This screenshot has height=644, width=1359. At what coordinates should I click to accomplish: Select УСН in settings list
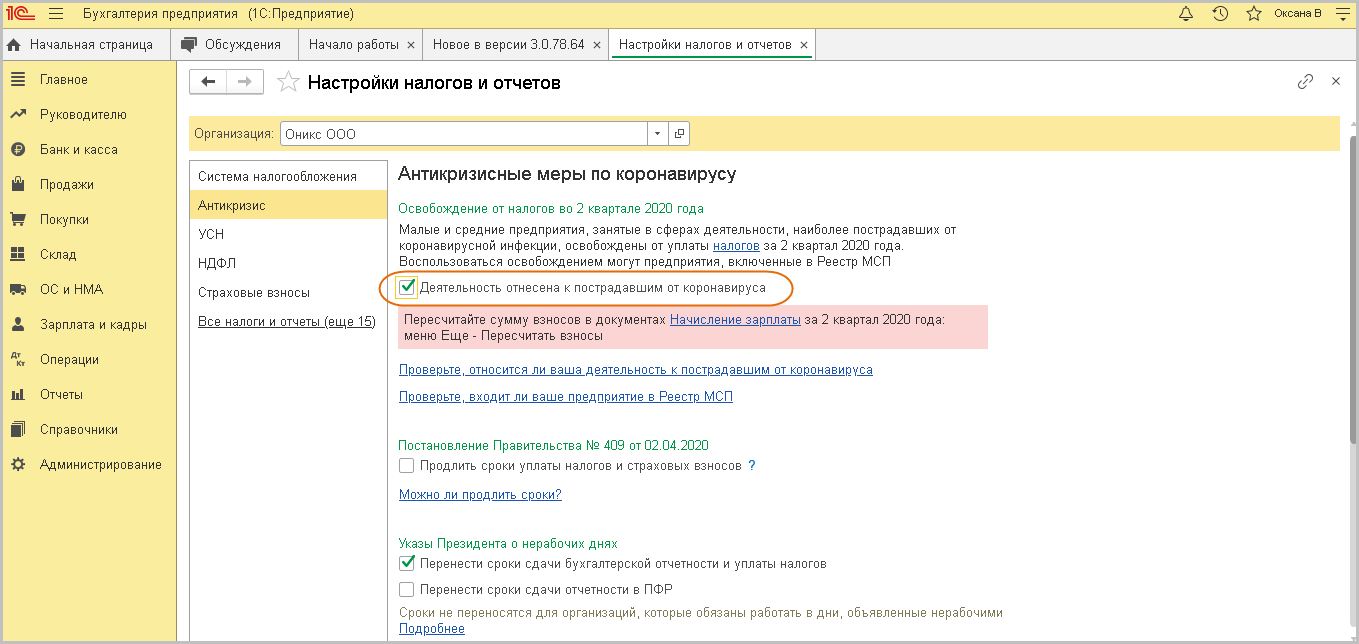288,234
